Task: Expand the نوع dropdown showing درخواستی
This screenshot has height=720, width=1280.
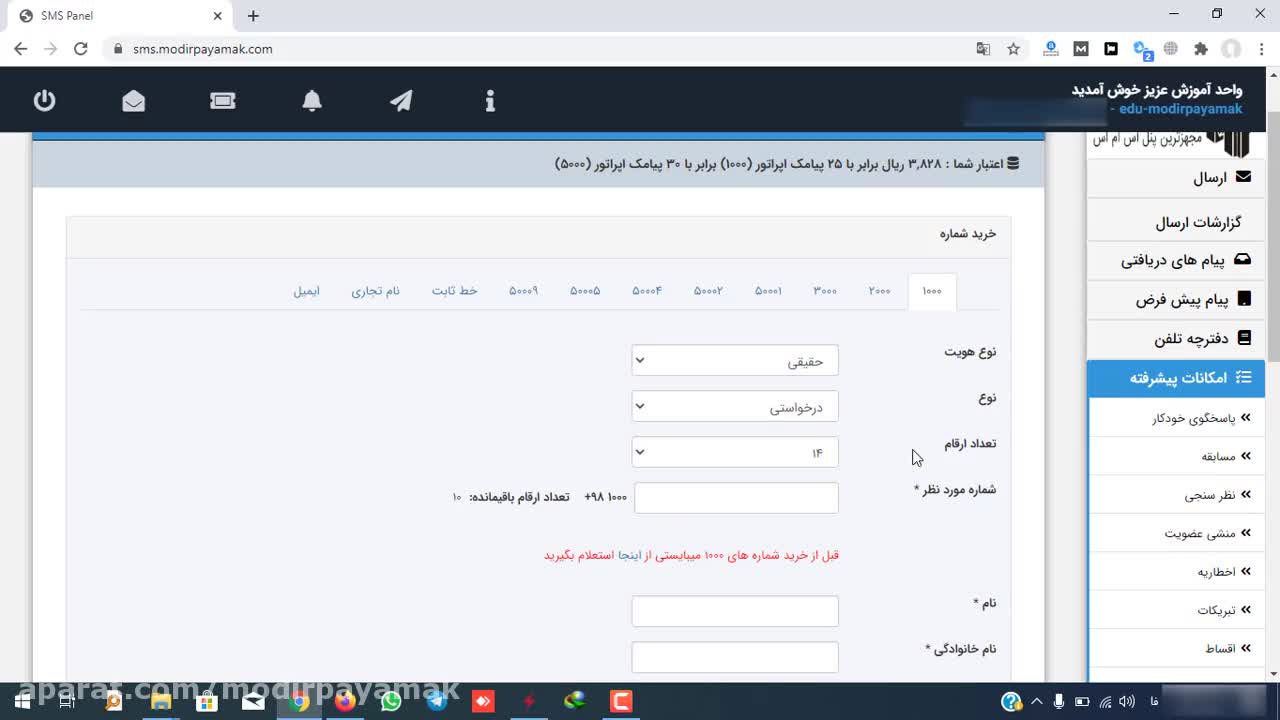Action: coord(735,407)
